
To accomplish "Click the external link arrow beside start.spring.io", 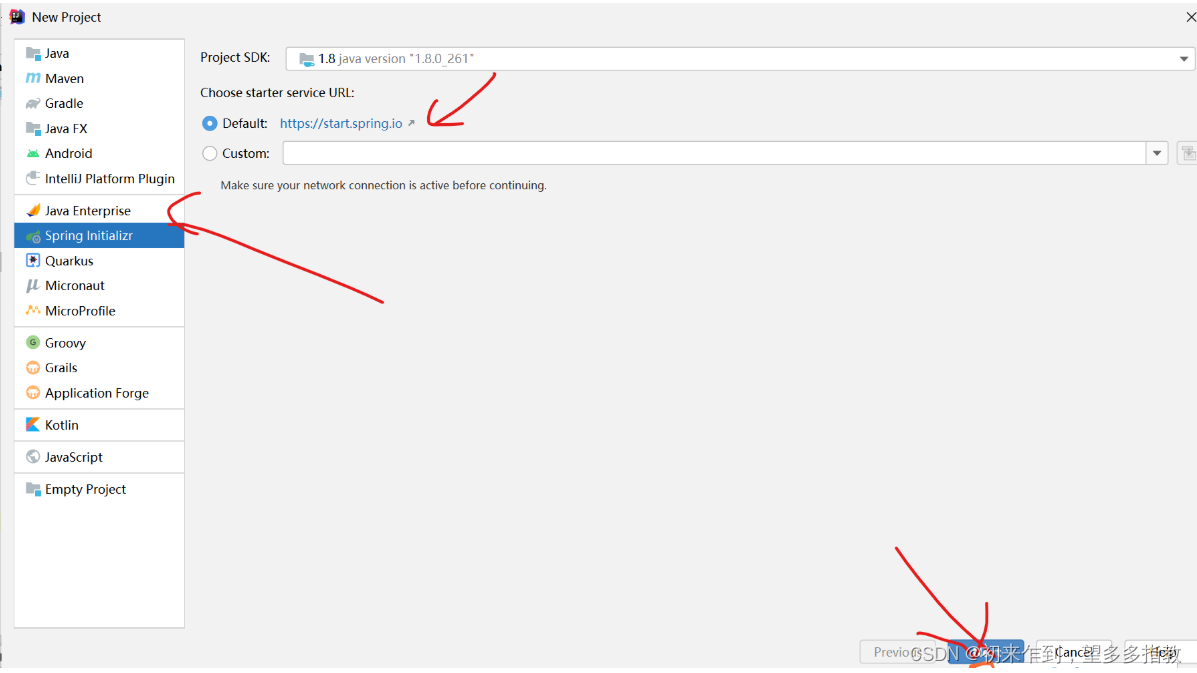I will coord(411,123).
